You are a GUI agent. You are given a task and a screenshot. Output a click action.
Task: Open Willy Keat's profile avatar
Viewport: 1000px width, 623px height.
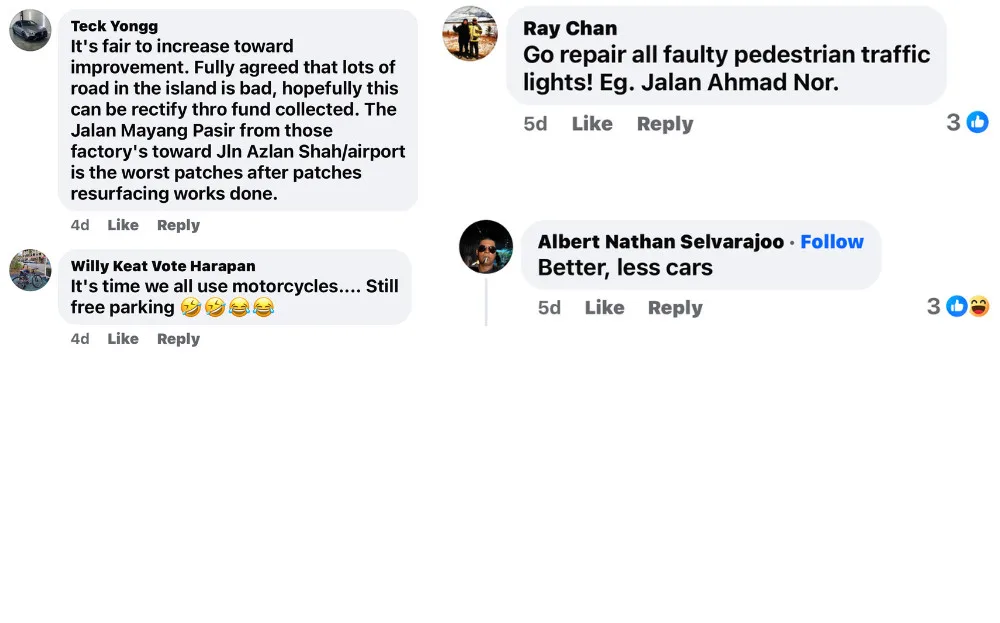[30, 270]
